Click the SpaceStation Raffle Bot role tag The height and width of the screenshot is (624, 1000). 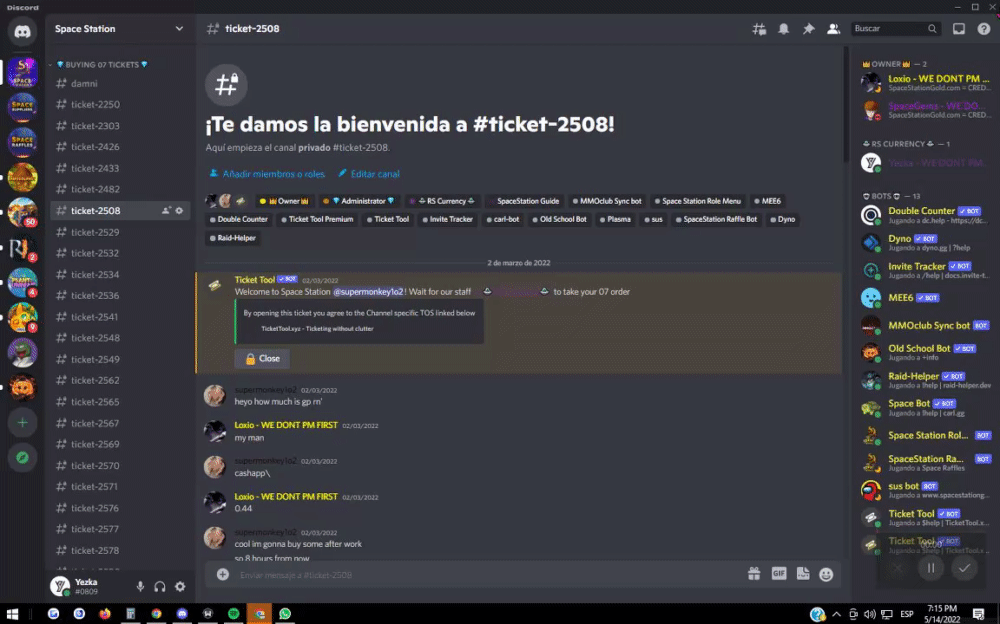[x=716, y=219]
